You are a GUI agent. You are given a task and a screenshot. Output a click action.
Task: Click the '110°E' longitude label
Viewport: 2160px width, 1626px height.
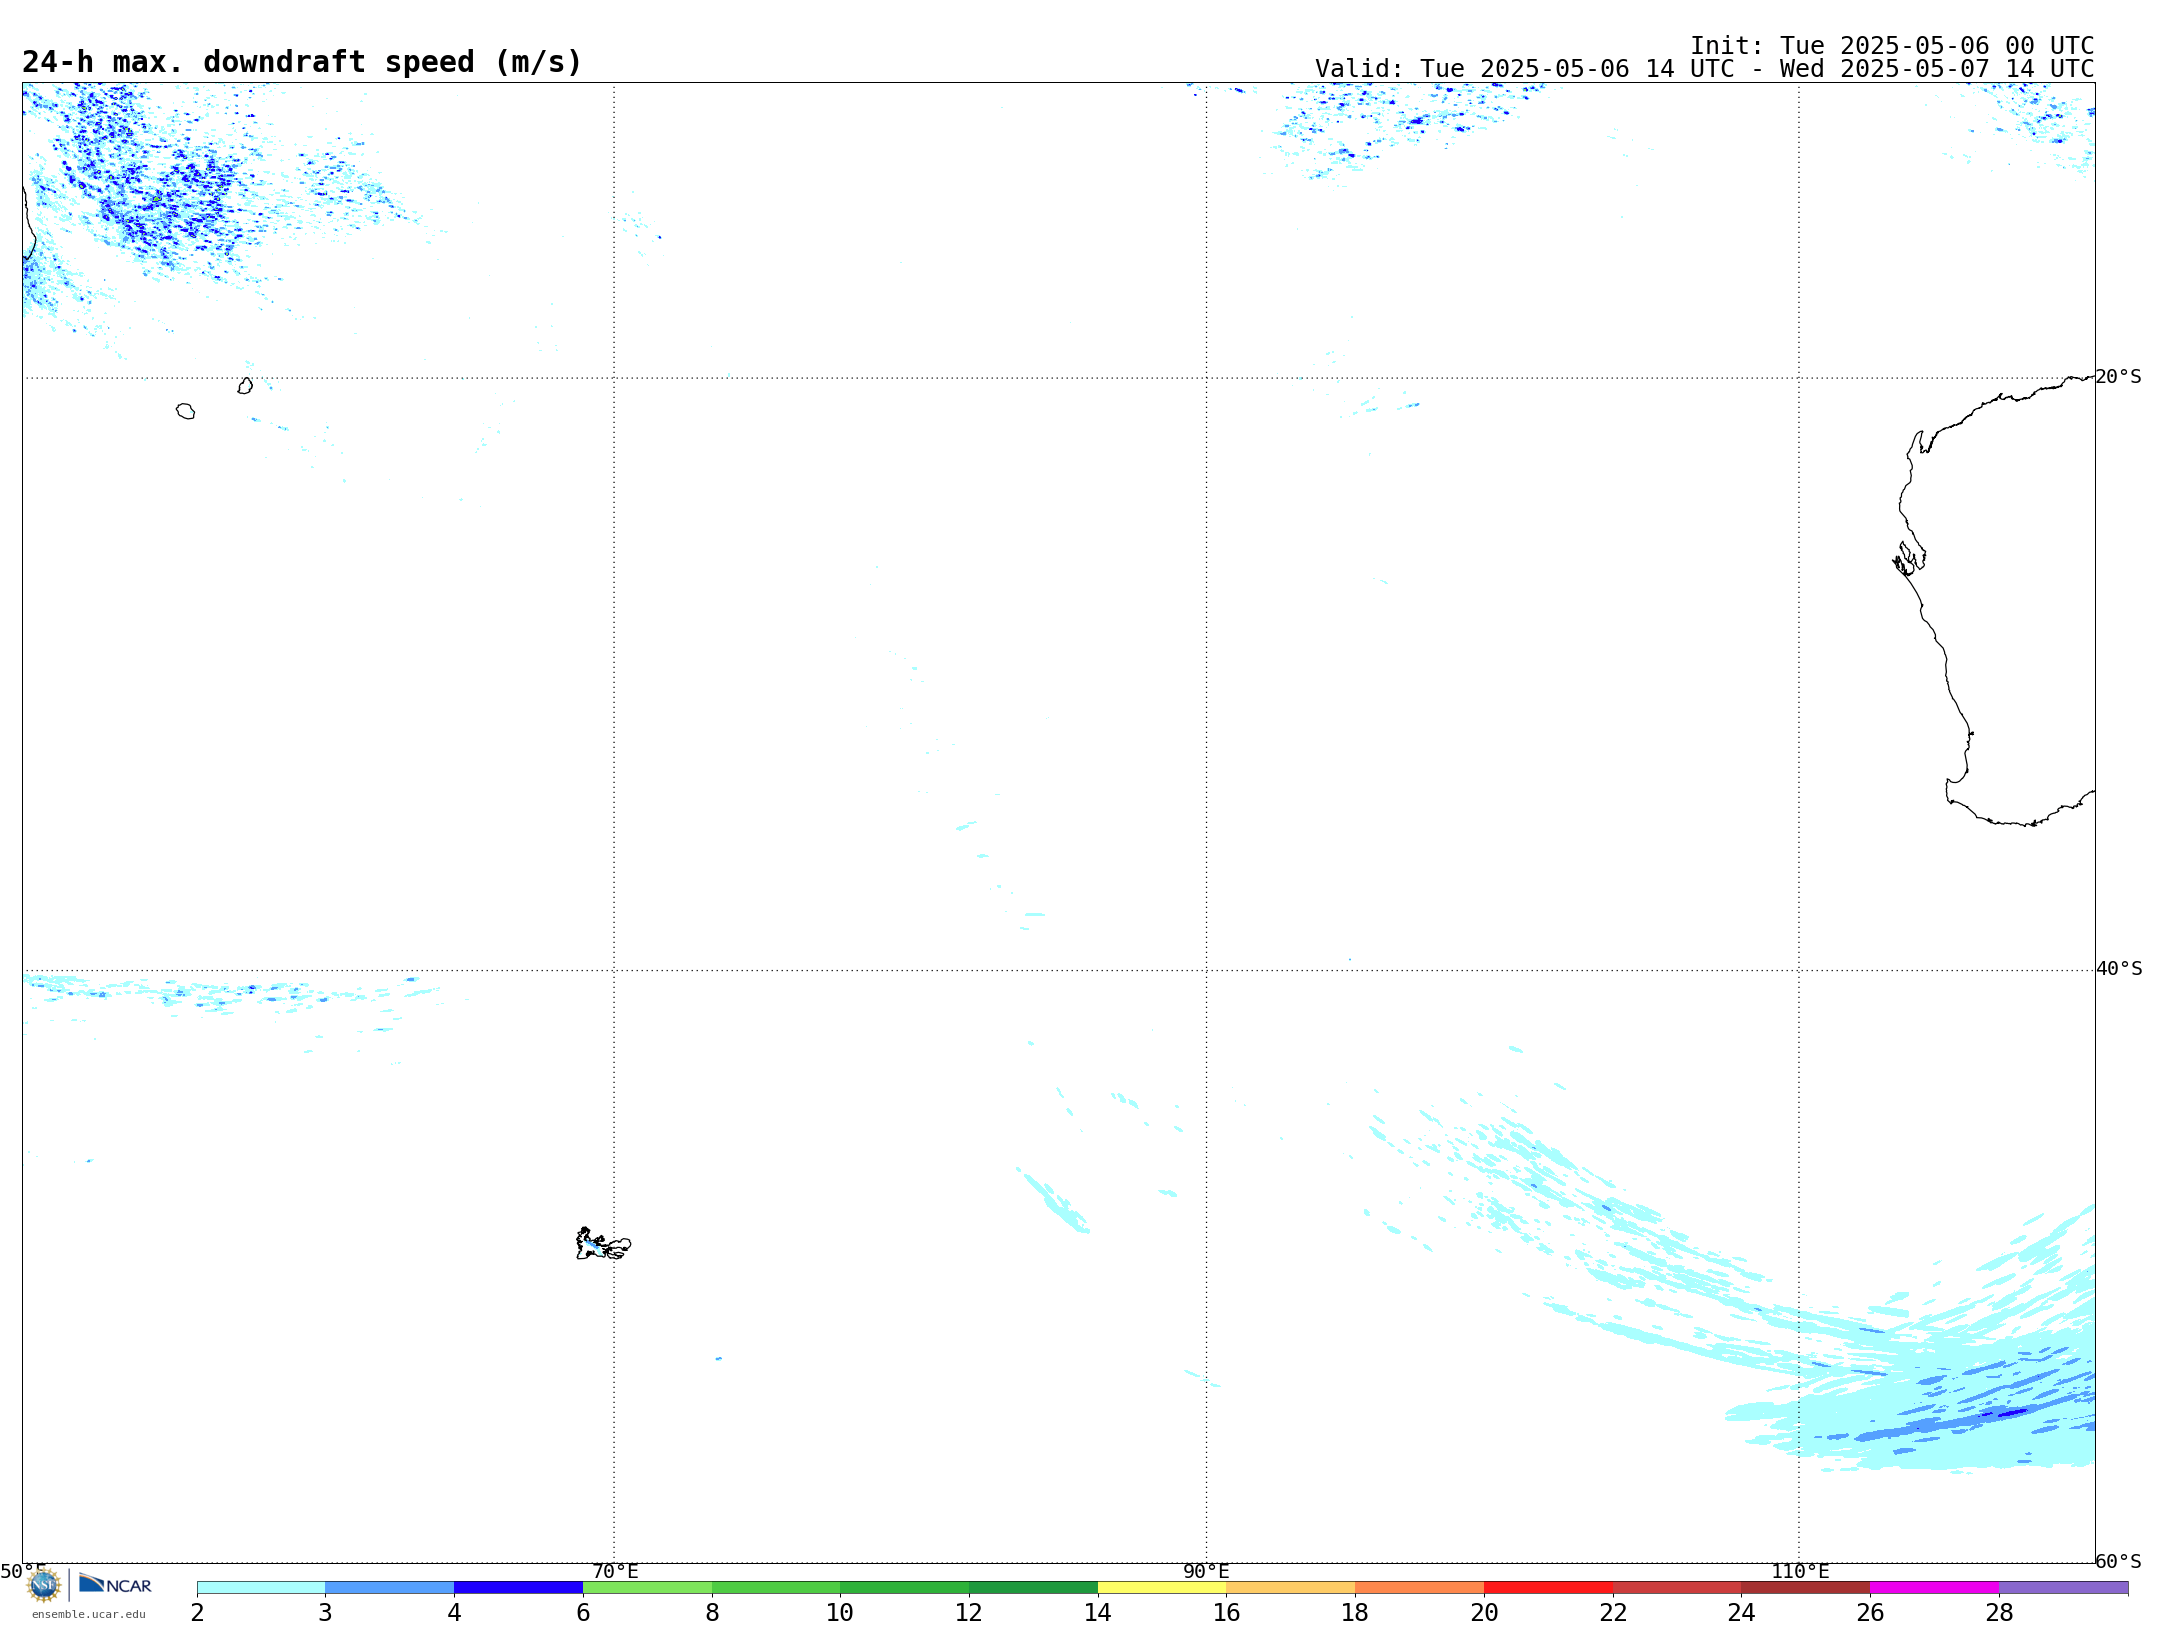click(x=1800, y=1572)
